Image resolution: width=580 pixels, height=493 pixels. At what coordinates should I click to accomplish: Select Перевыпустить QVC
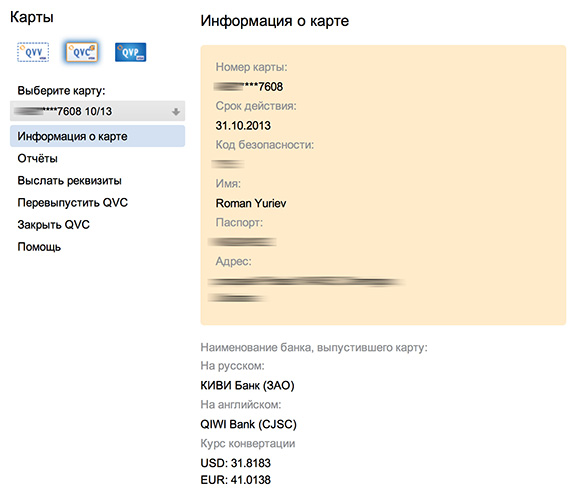tap(72, 203)
